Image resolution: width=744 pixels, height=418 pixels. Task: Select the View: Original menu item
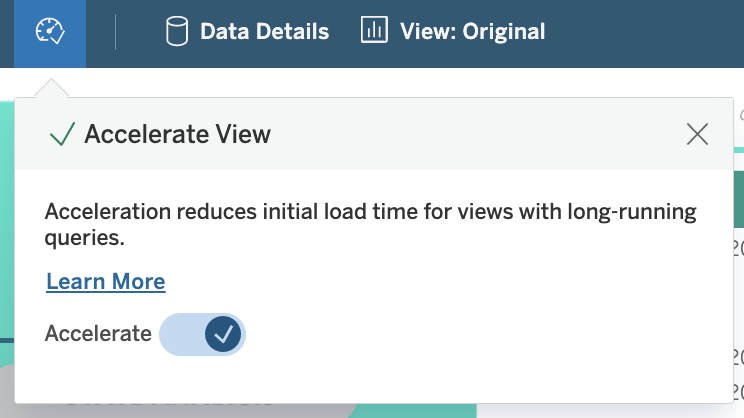point(472,32)
